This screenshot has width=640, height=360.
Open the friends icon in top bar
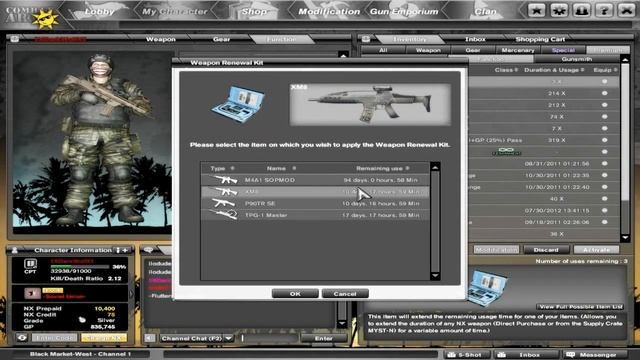pos(581,10)
